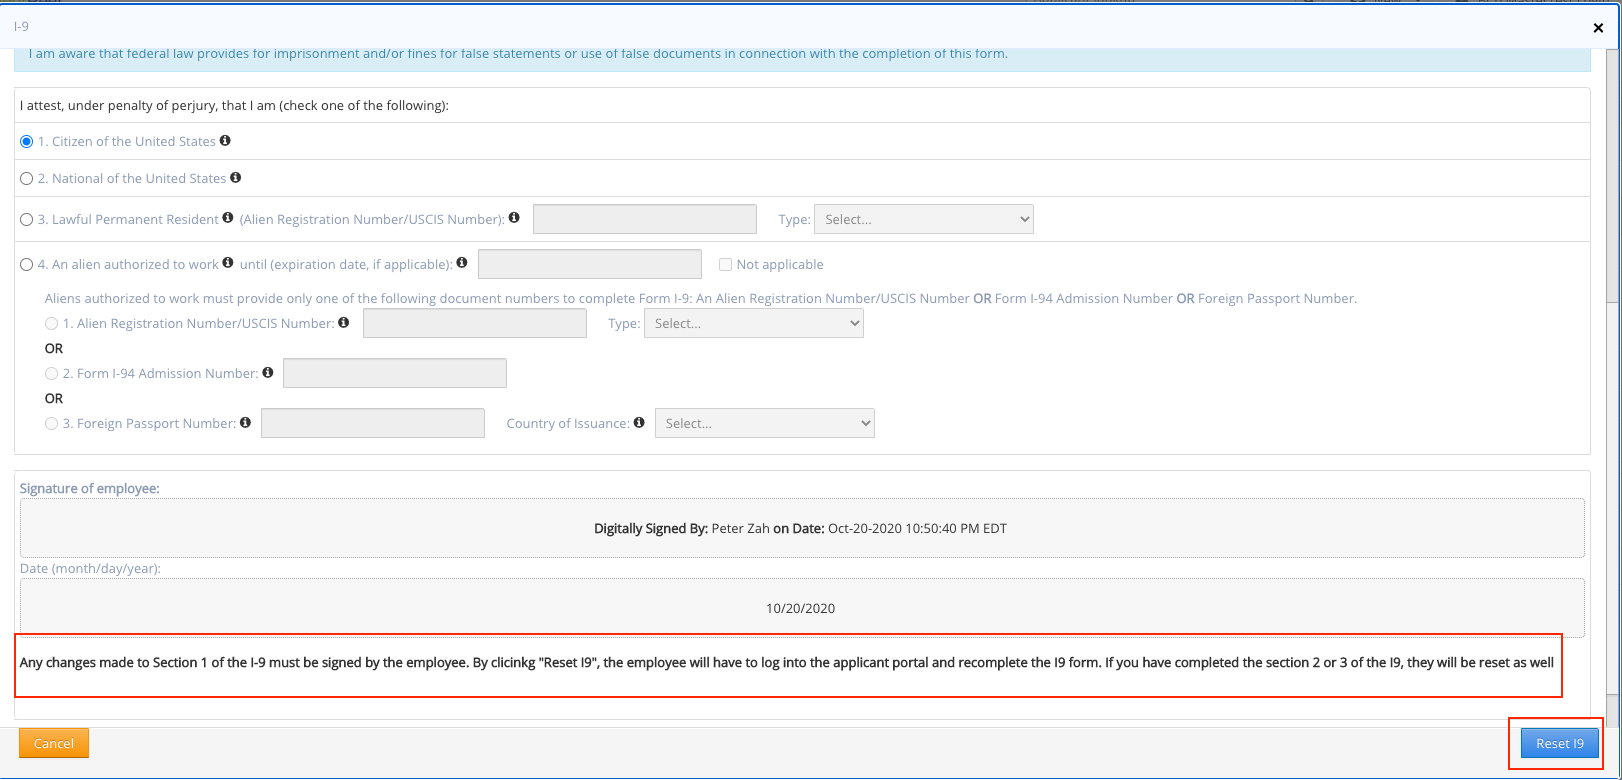Click info icon next to Lawful Permanent Resident
The height and width of the screenshot is (780, 1622).
point(228,218)
